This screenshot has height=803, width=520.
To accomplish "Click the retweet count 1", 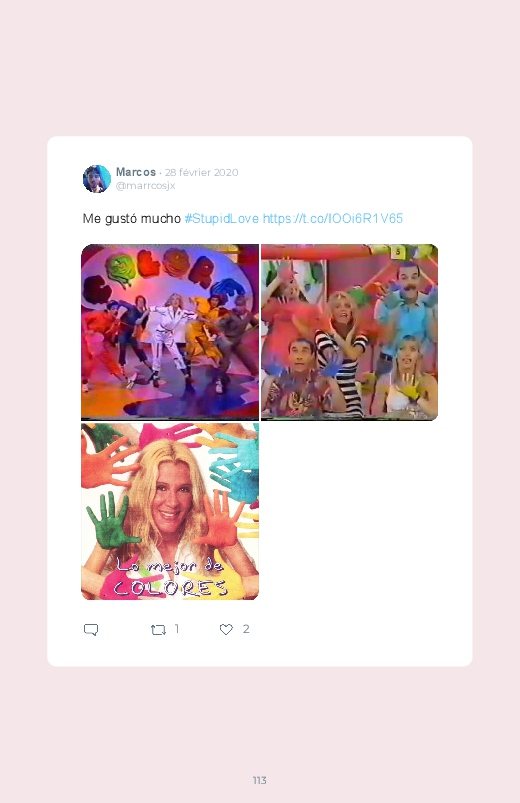I will (177, 629).
